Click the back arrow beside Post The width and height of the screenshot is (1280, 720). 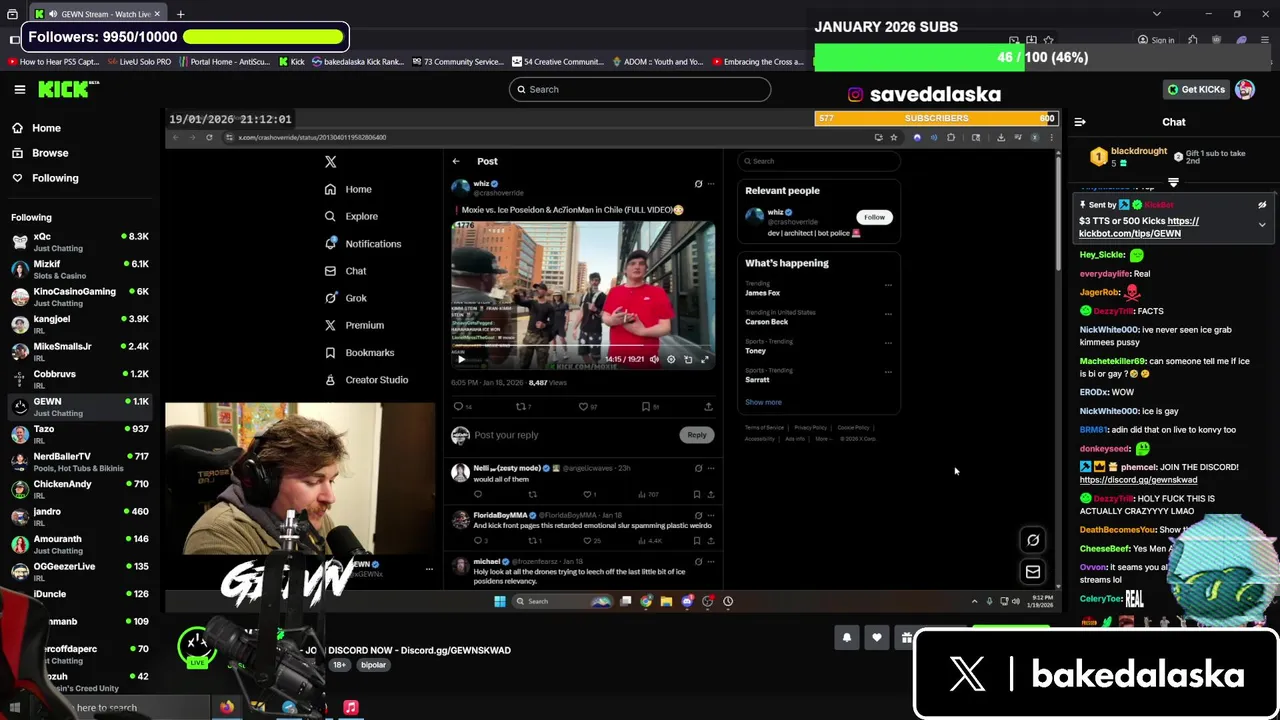[x=456, y=161]
